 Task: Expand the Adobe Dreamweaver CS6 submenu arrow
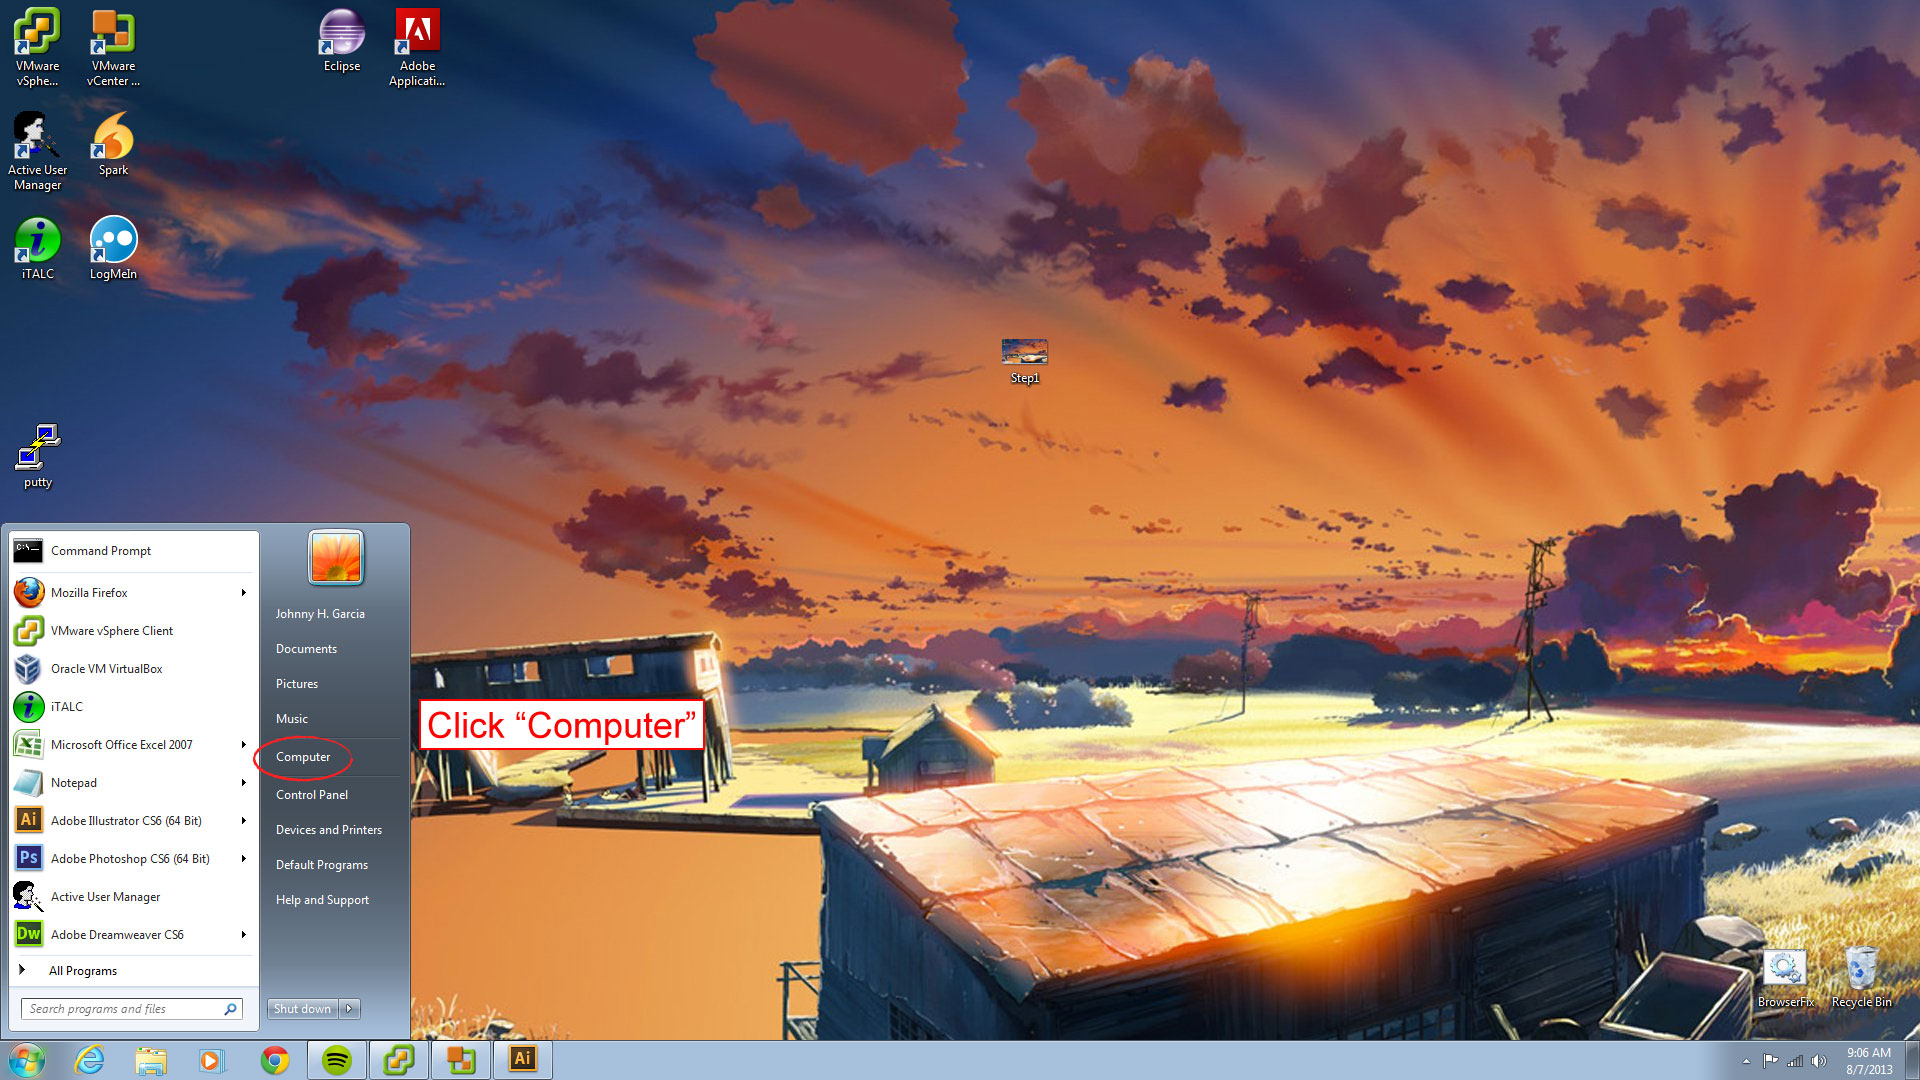(x=243, y=935)
